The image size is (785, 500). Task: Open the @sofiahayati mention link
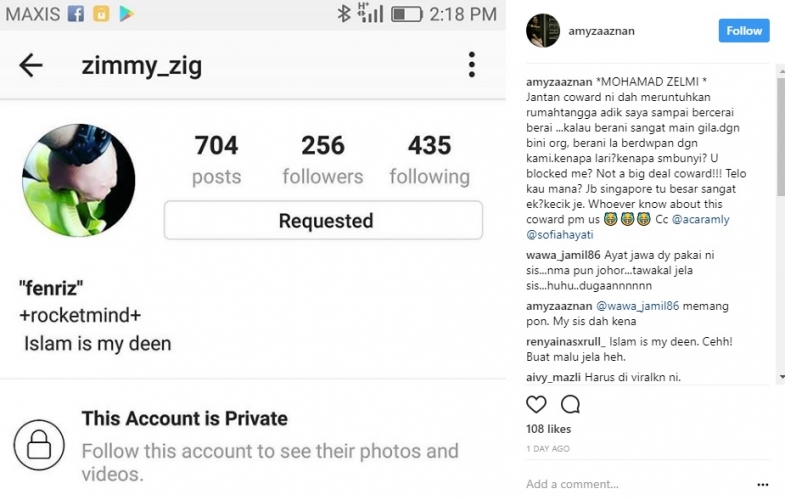click(x=561, y=234)
